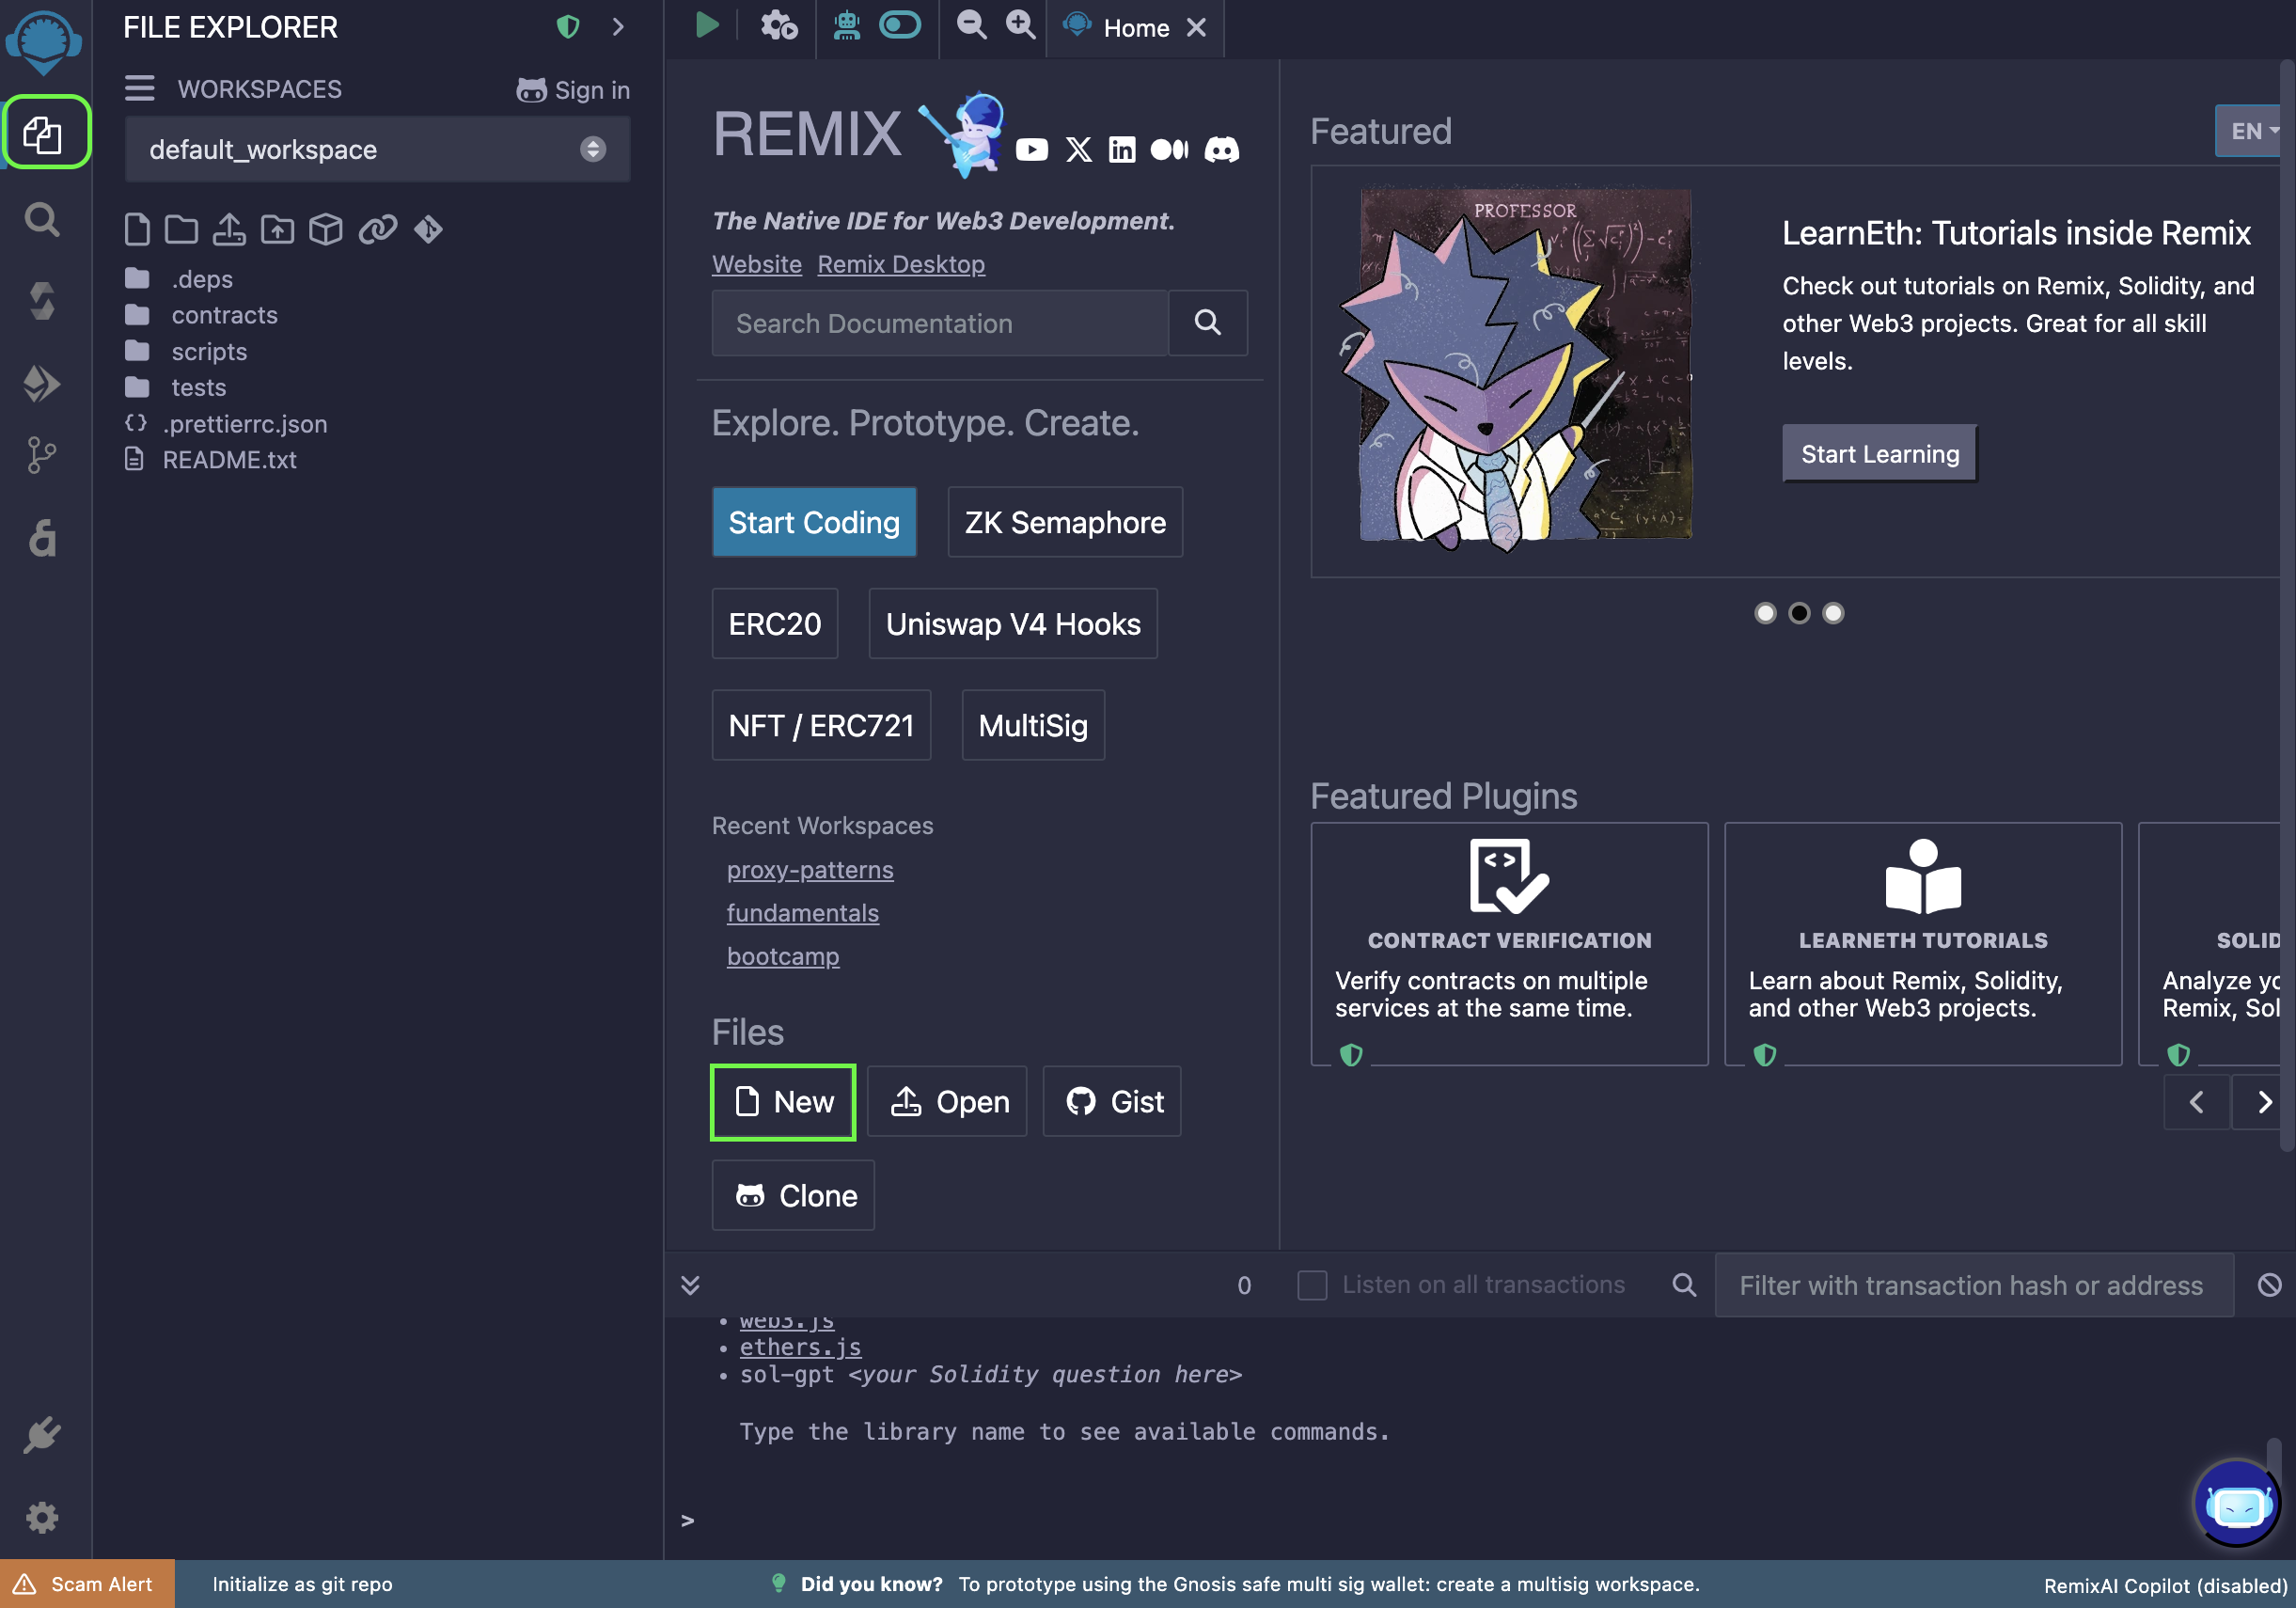Open the RemixAI chat assistant bubble
Screen dimensions: 2296x1608
coord(2236,1501)
